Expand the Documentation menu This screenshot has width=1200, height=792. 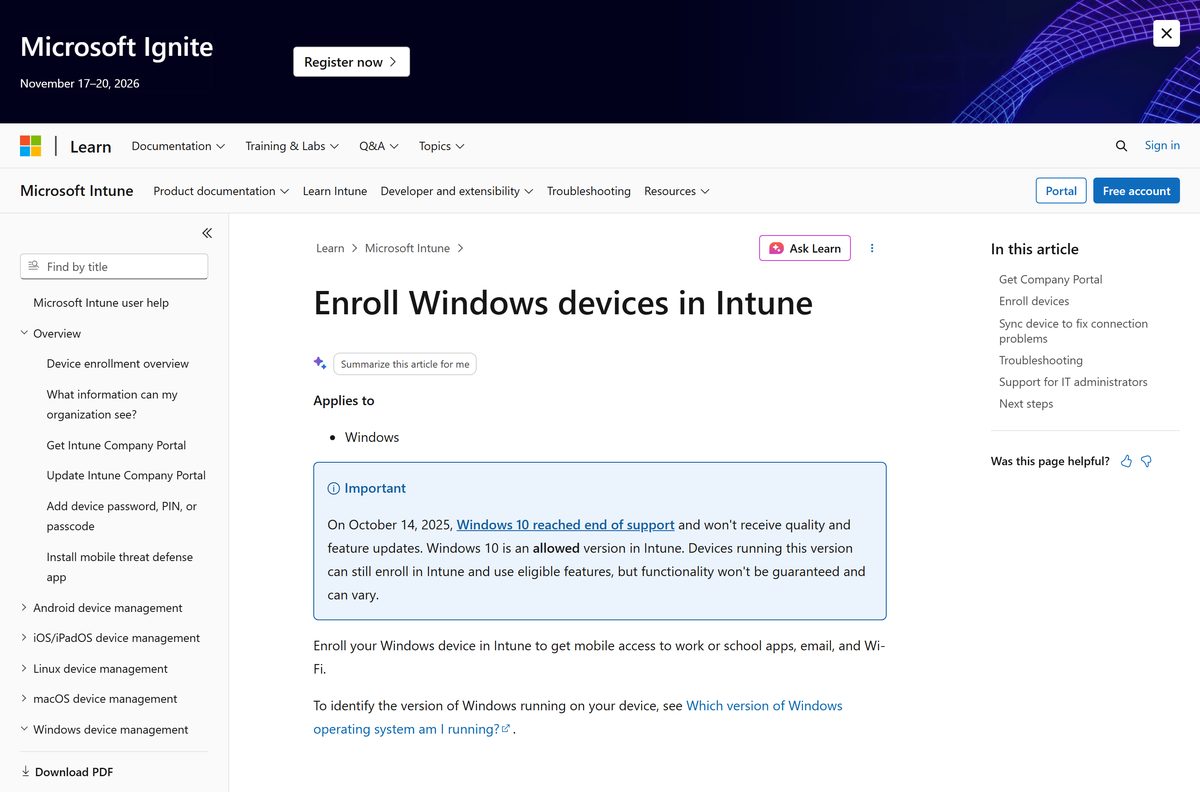[x=178, y=146]
